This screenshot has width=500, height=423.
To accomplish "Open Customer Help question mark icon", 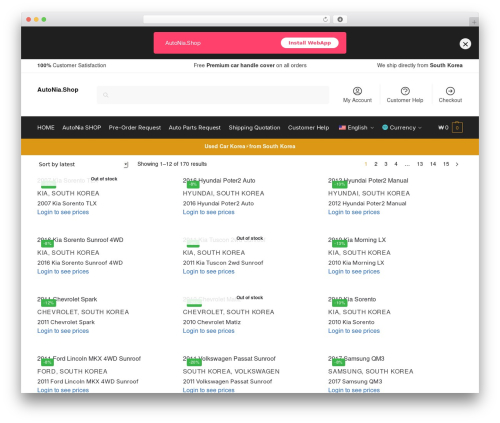I will 405,91.
